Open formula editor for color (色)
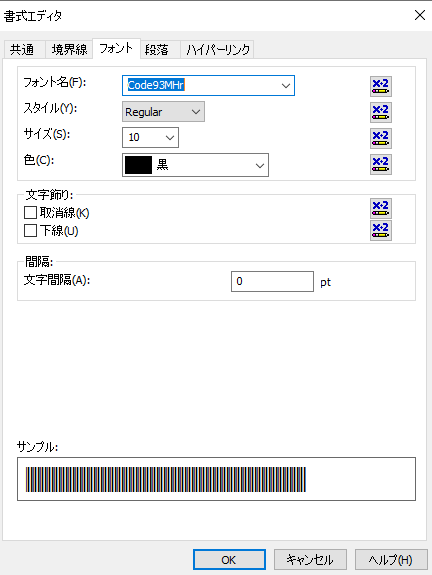This screenshot has width=432, height=575. click(x=381, y=164)
